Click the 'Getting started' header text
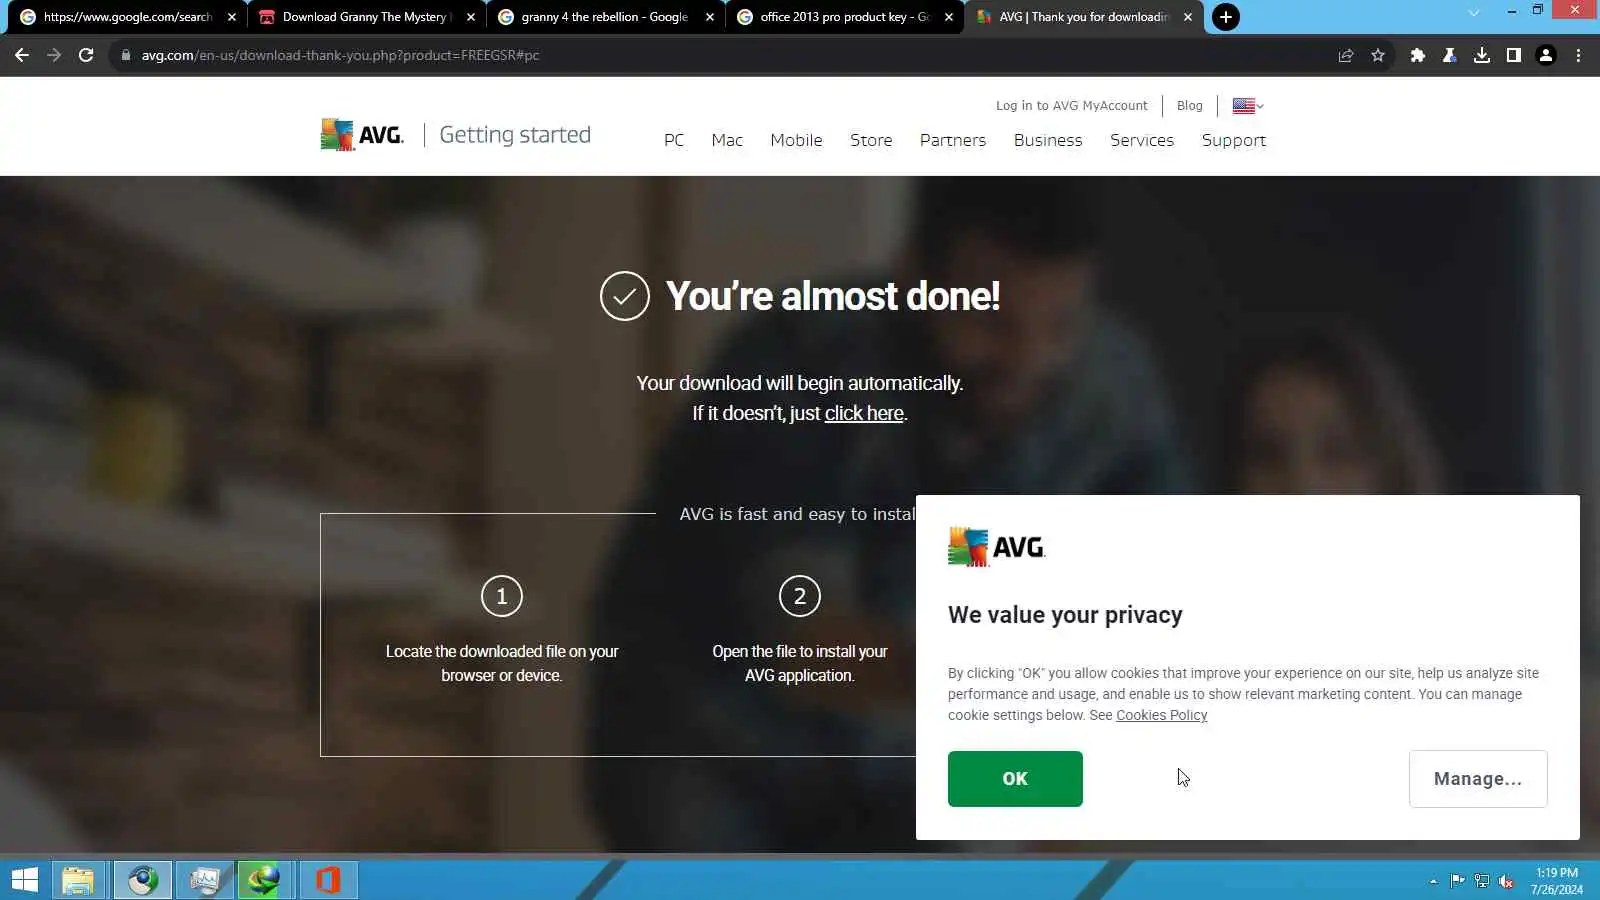 515,135
